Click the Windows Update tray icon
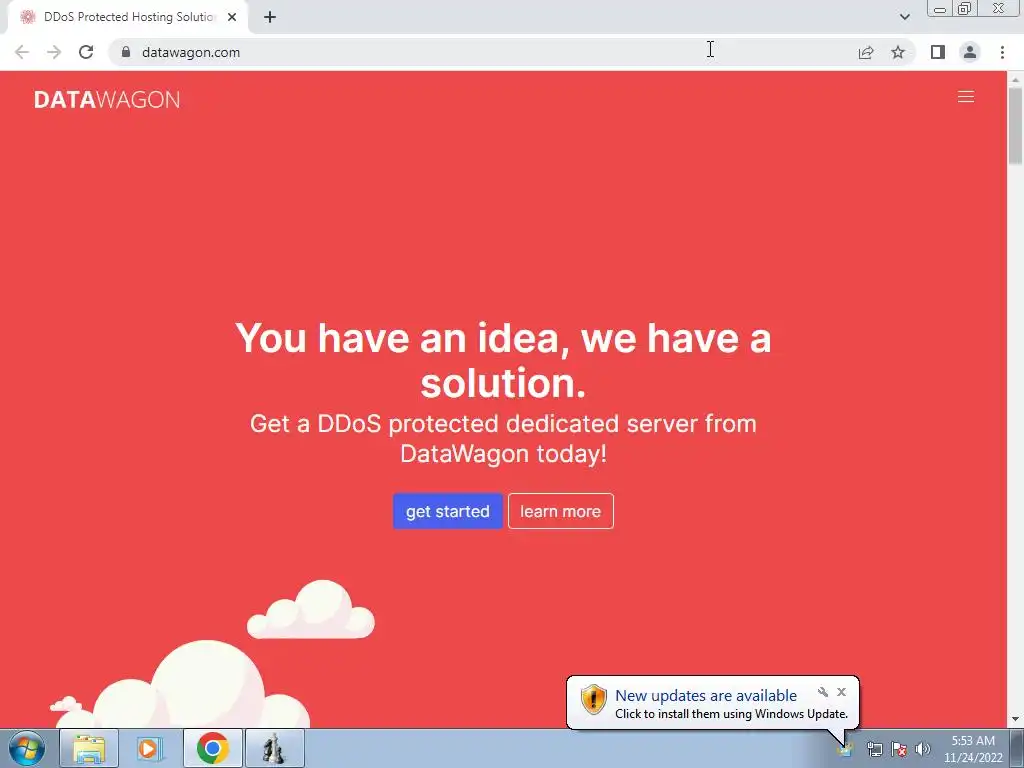 click(x=845, y=748)
